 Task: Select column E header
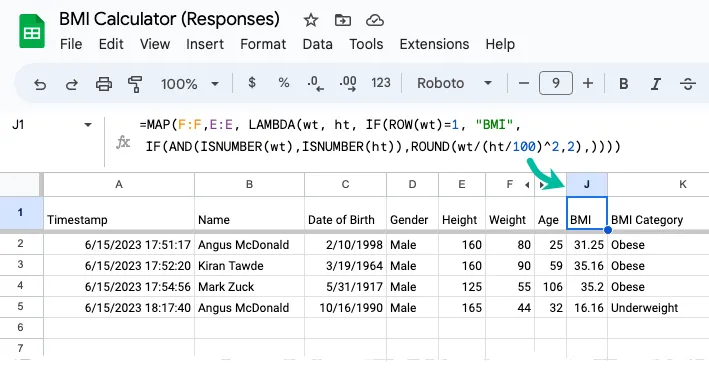click(462, 185)
